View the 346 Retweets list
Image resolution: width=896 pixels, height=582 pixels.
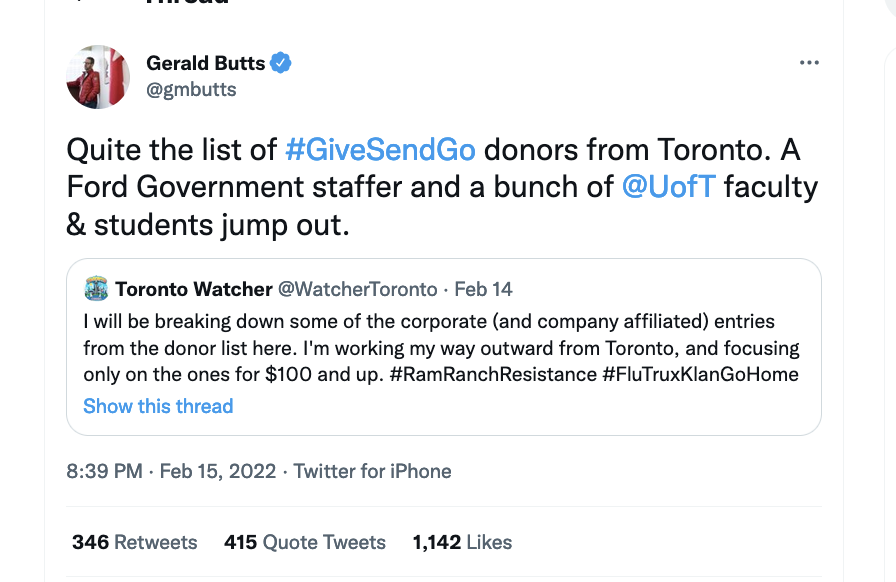click(x=134, y=542)
